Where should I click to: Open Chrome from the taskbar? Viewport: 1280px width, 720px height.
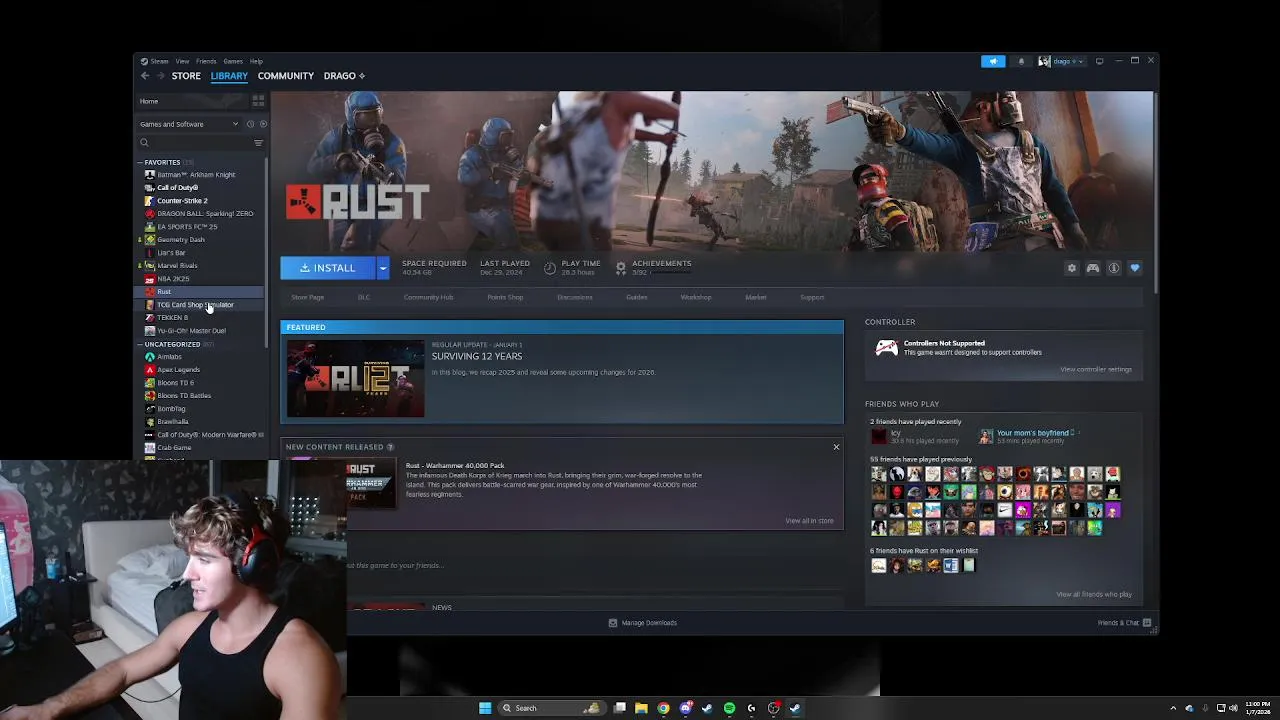pos(663,708)
